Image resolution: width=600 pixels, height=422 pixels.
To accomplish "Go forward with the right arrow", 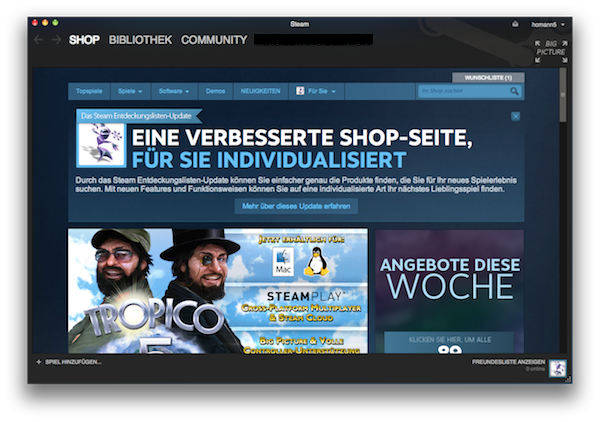I will 56,40.
